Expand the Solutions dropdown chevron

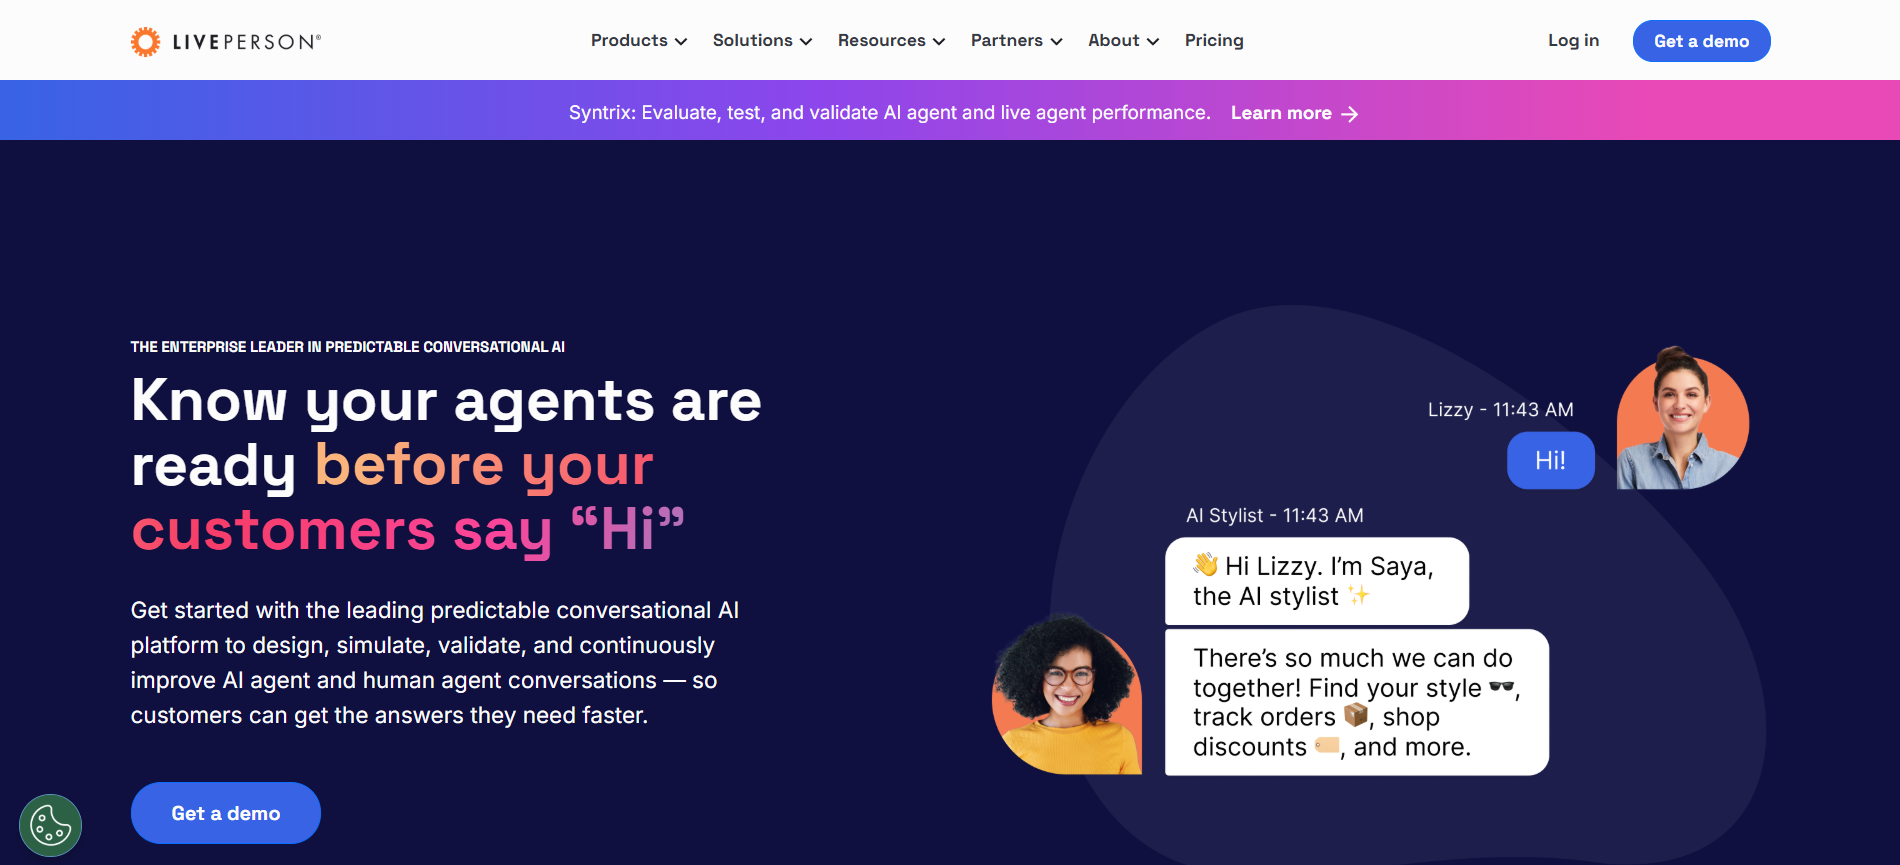pyautogui.click(x=806, y=41)
